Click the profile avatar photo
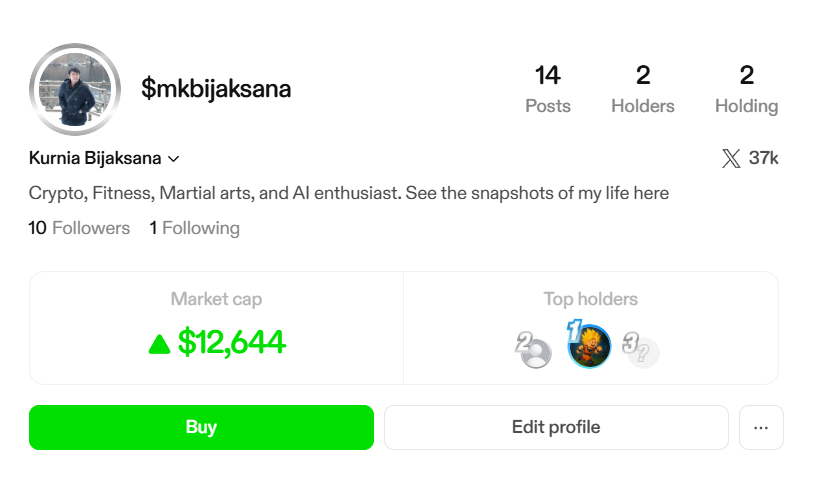The image size is (823, 490). coord(75,88)
